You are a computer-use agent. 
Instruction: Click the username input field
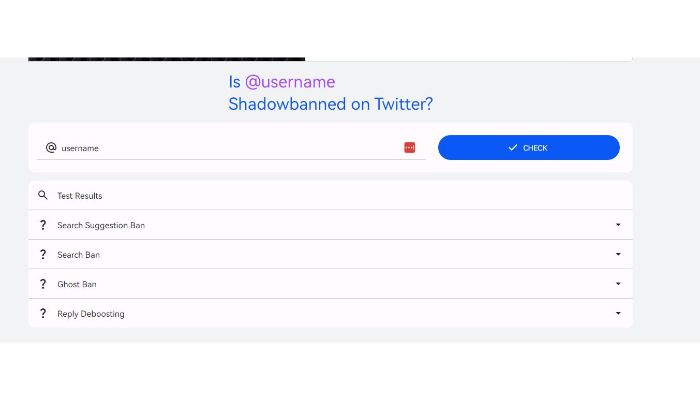pos(231,148)
